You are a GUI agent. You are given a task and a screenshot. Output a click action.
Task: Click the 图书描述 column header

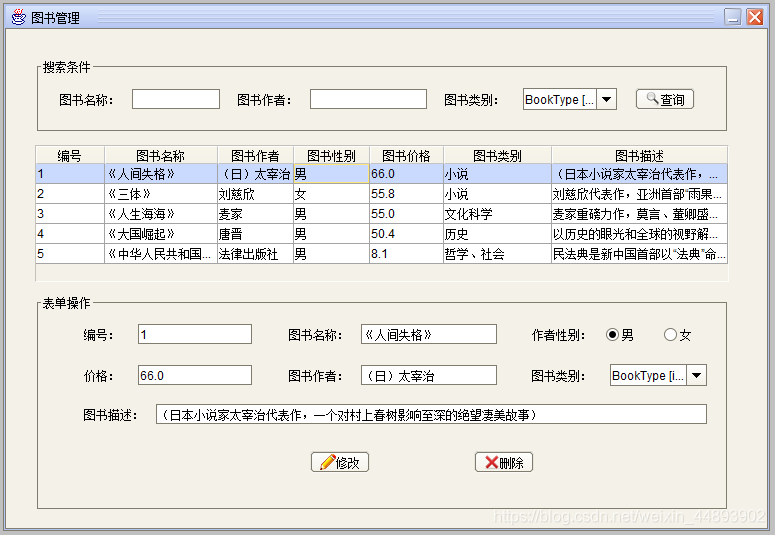[639, 155]
